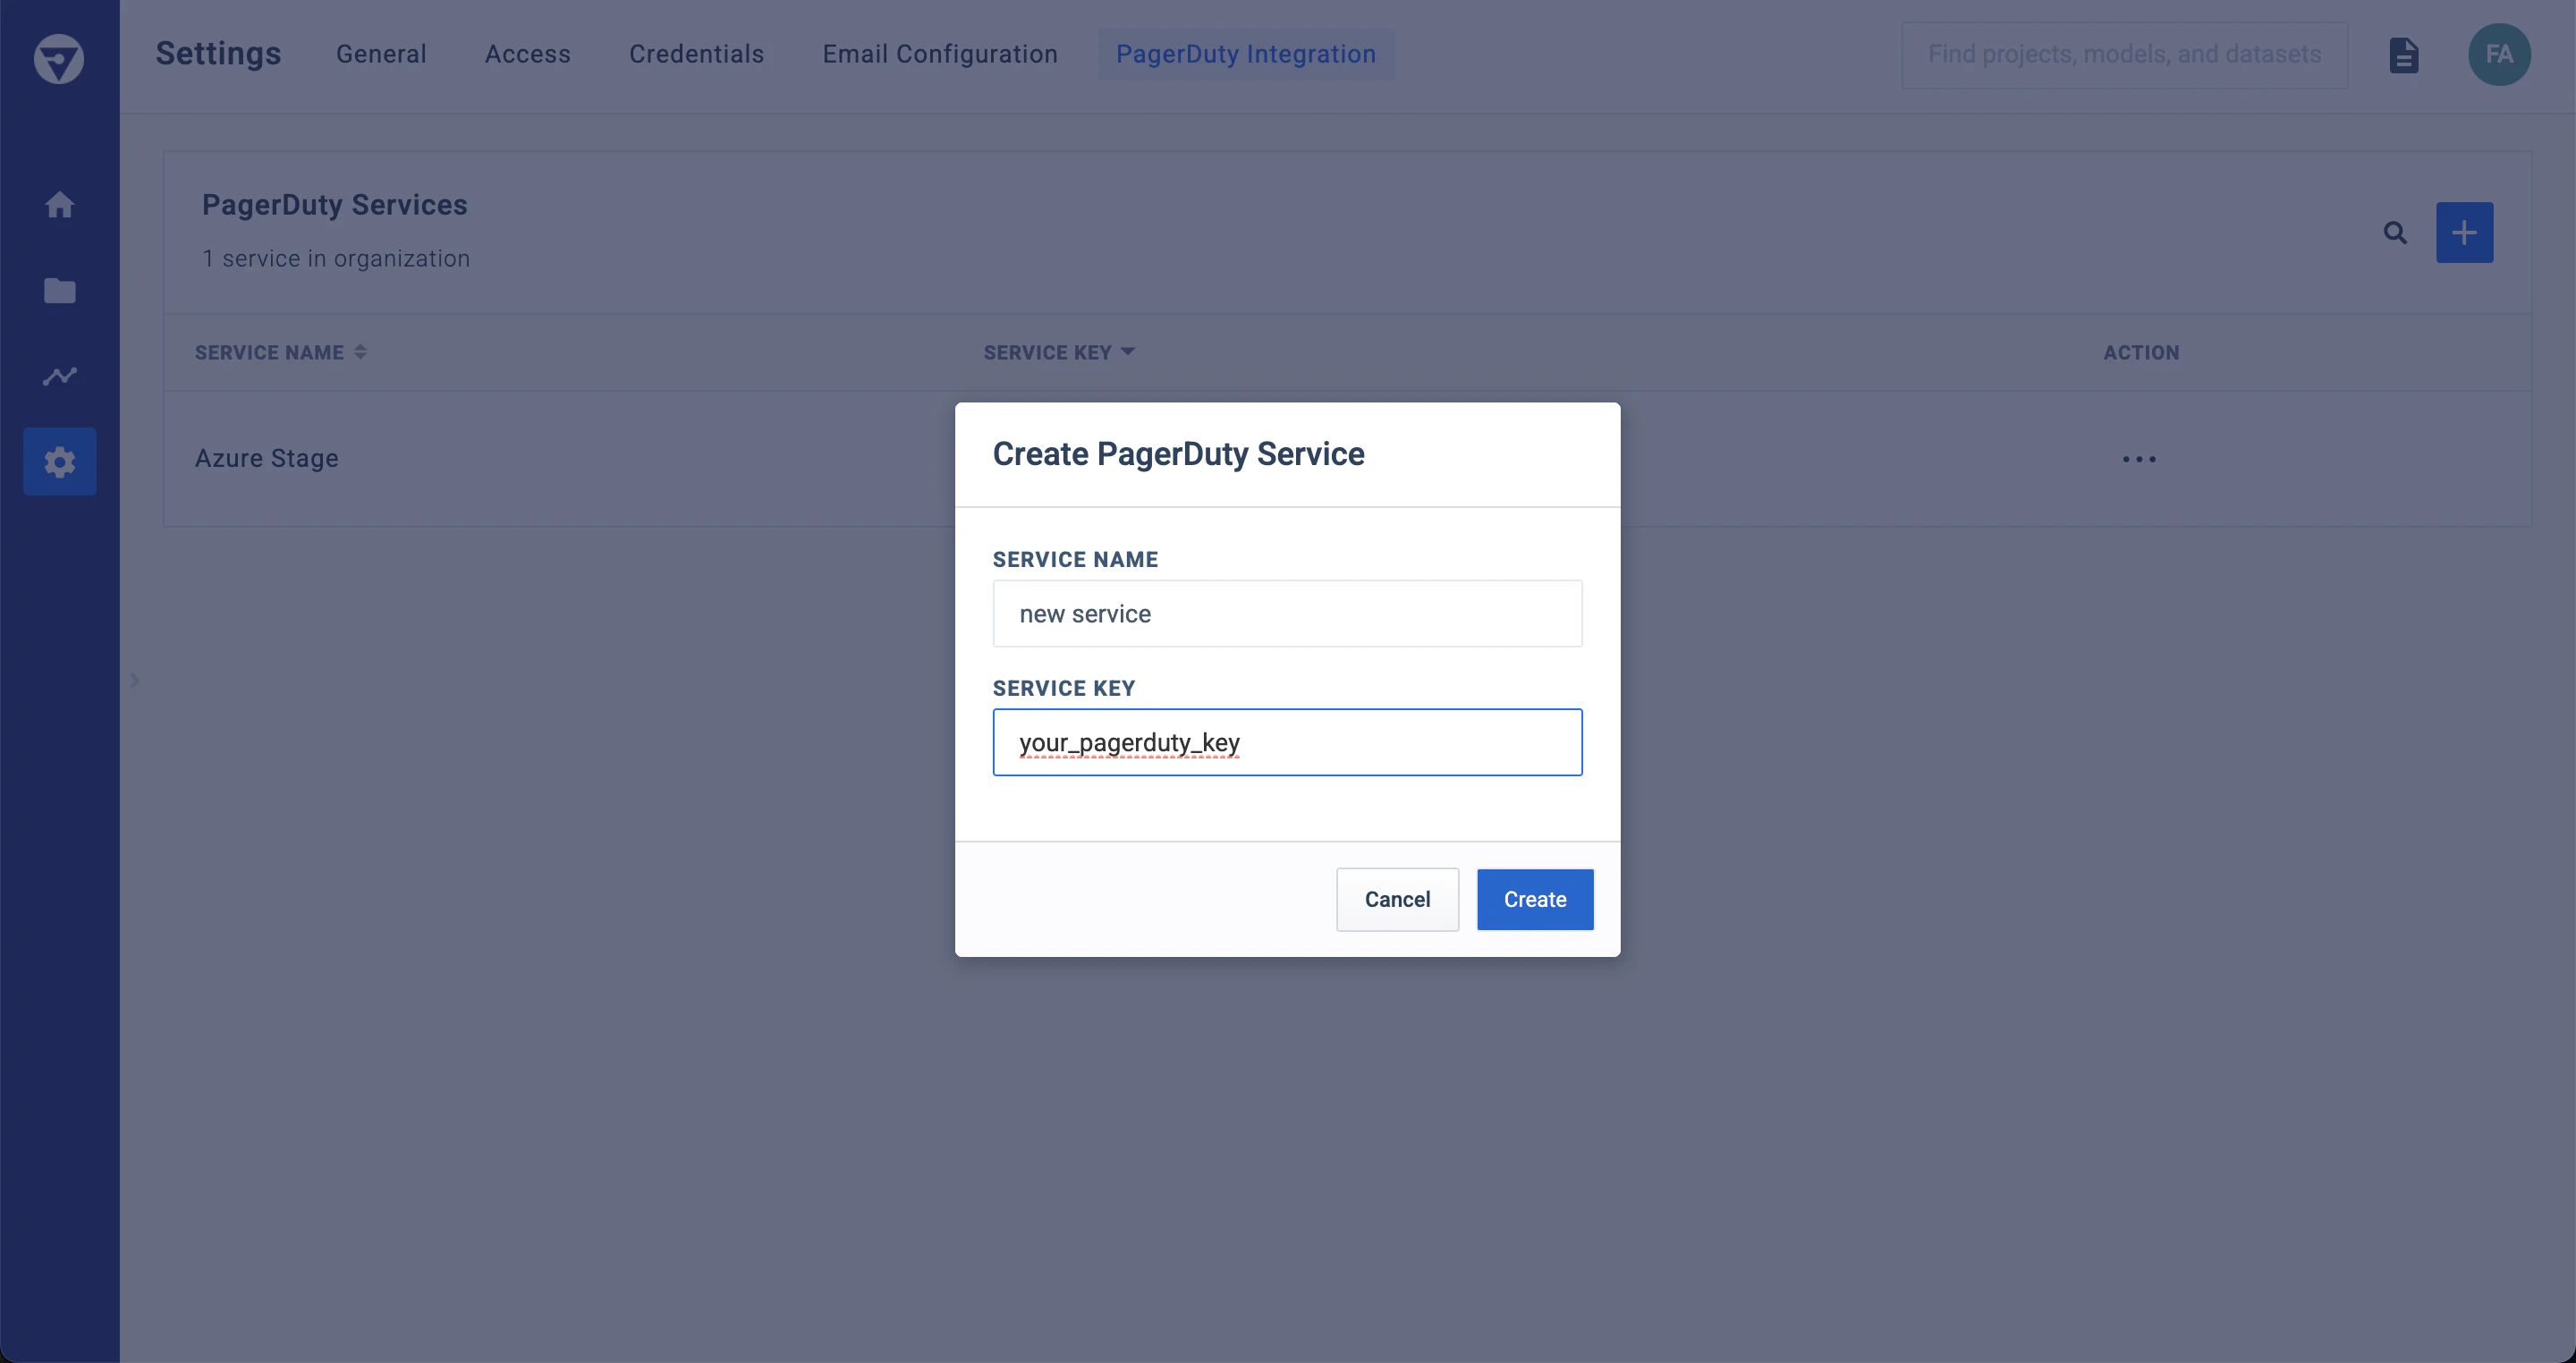Focus the Service Name input field
This screenshot has width=2576, height=1363.
pos(1287,614)
